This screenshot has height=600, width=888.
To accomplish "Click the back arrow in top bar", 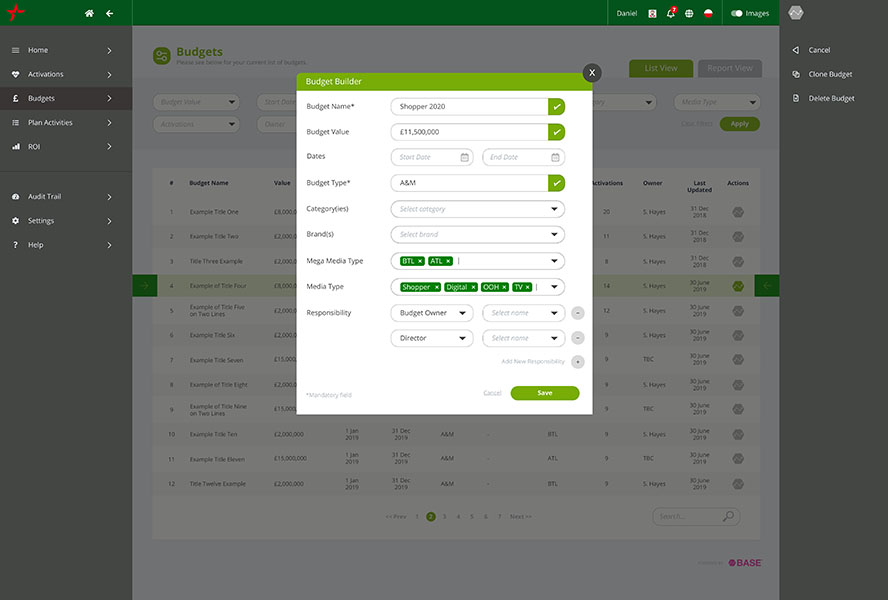I will pos(110,13).
